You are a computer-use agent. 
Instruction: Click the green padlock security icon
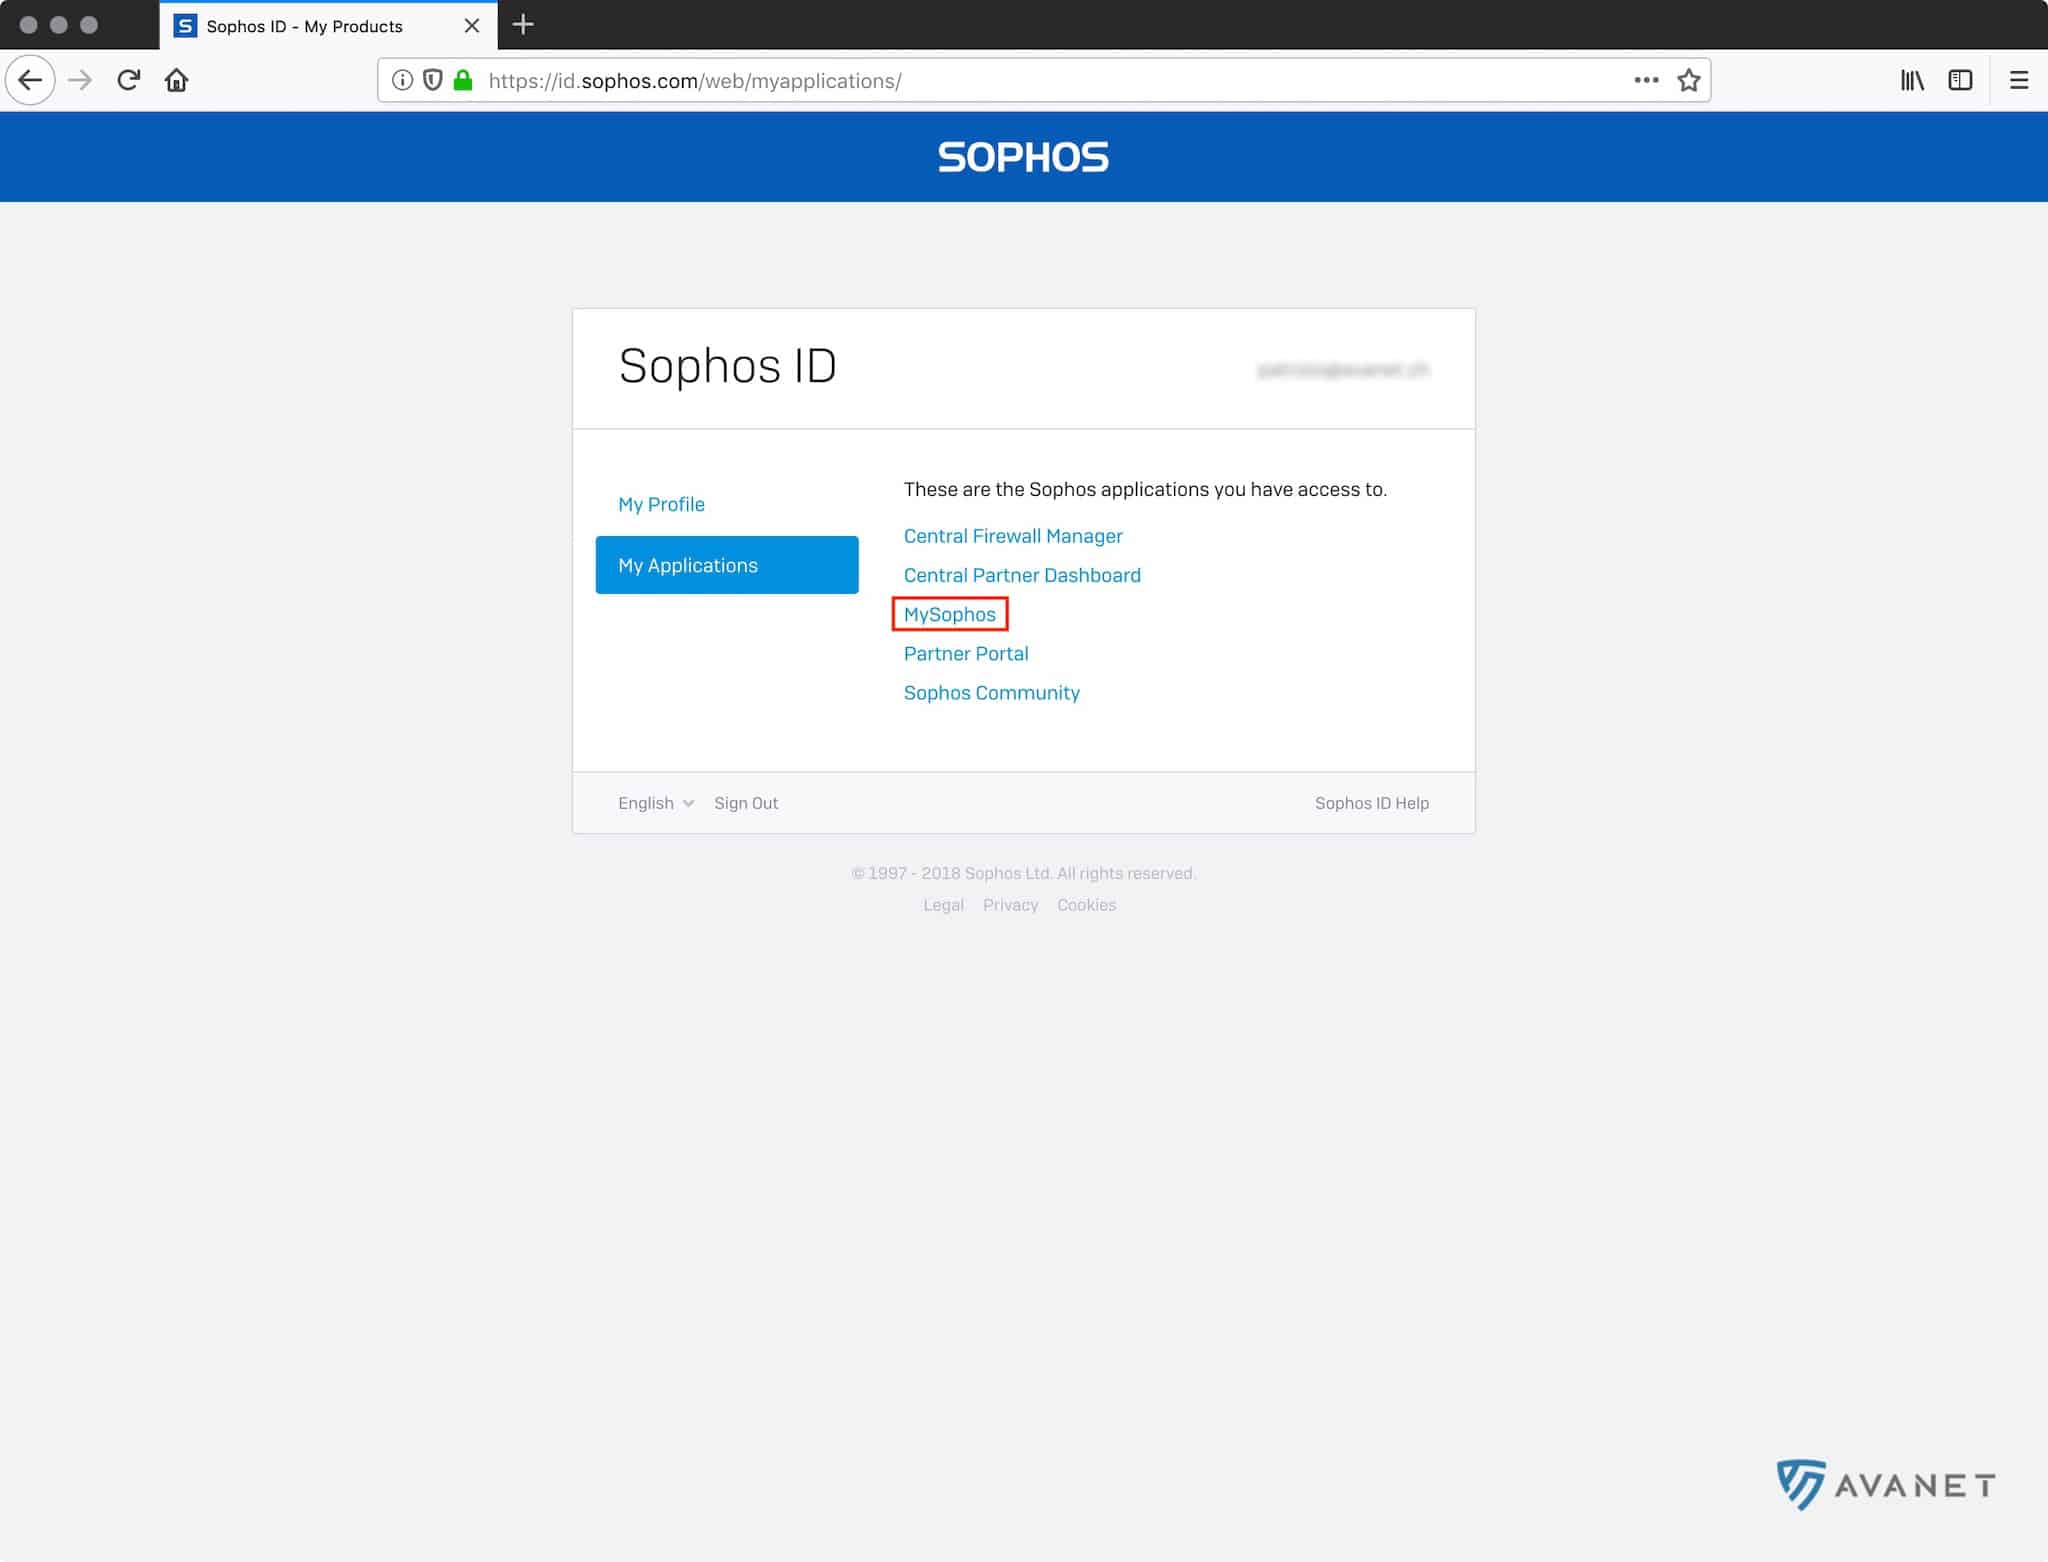462,80
